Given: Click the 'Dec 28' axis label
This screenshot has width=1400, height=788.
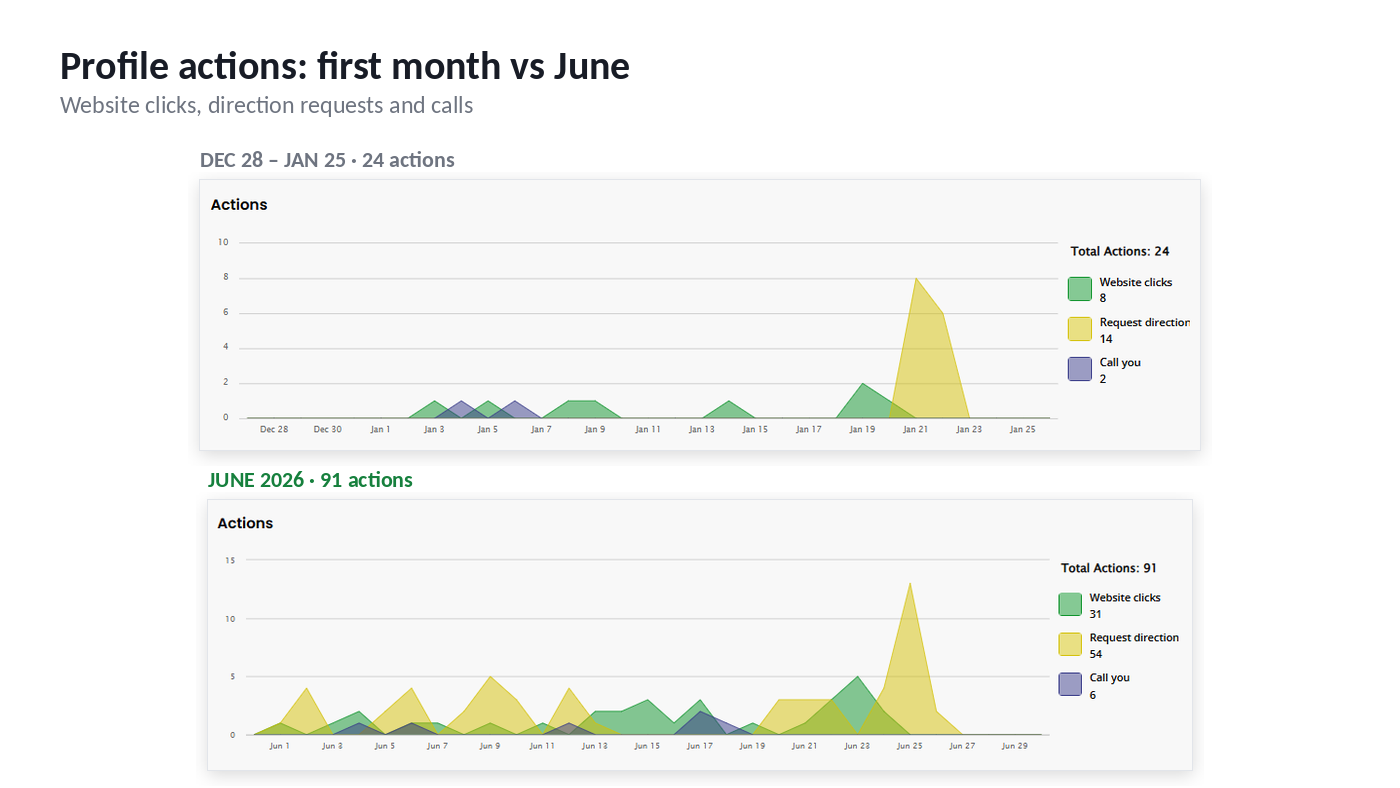Looking at the screenshot, I should click(274, 429).
